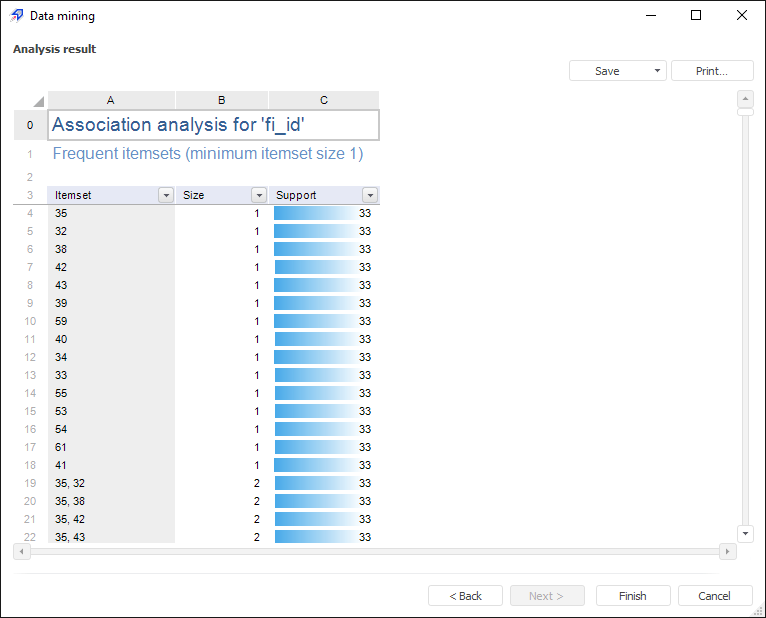Screen dimensions: 766x618
Task: Click the support bar for itemset 59
Action: click(322, 321)
